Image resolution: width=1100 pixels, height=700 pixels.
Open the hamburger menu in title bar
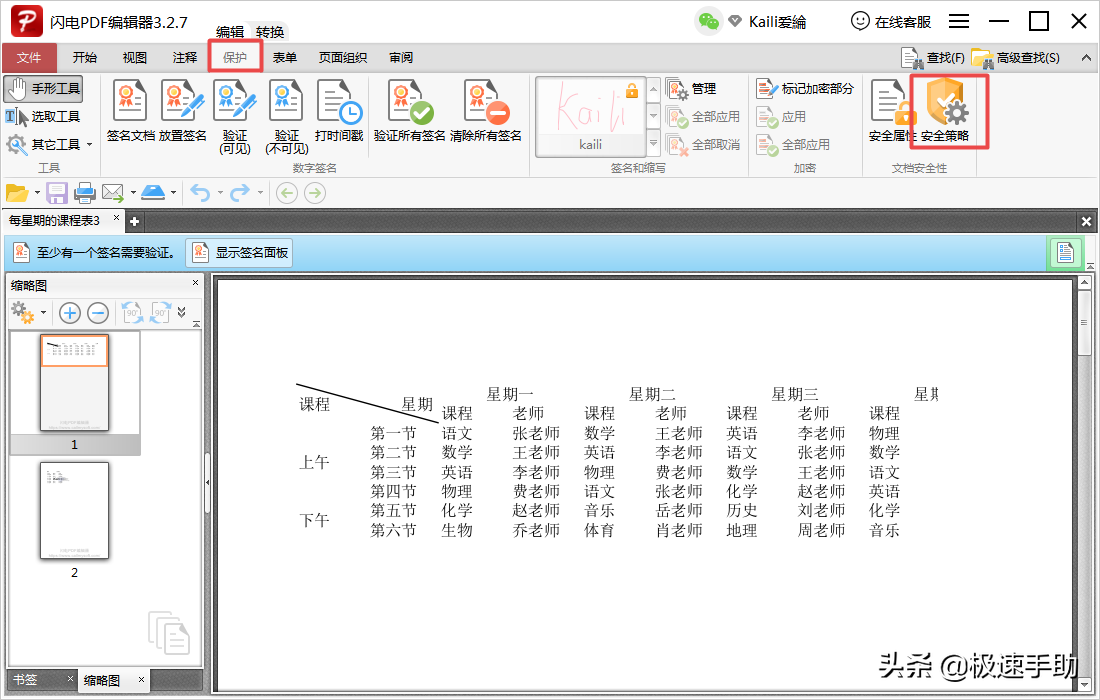[x=959, y=21]
